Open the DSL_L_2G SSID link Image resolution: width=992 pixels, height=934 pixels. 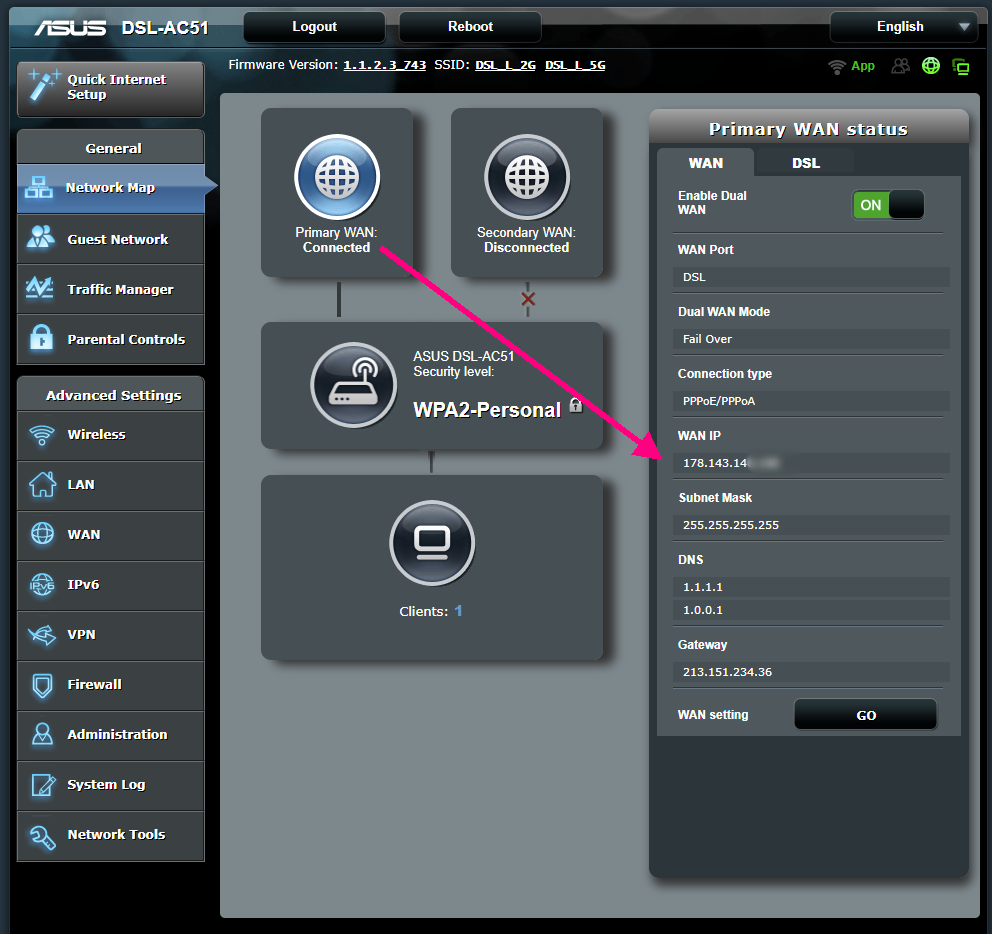pos(505,65)
